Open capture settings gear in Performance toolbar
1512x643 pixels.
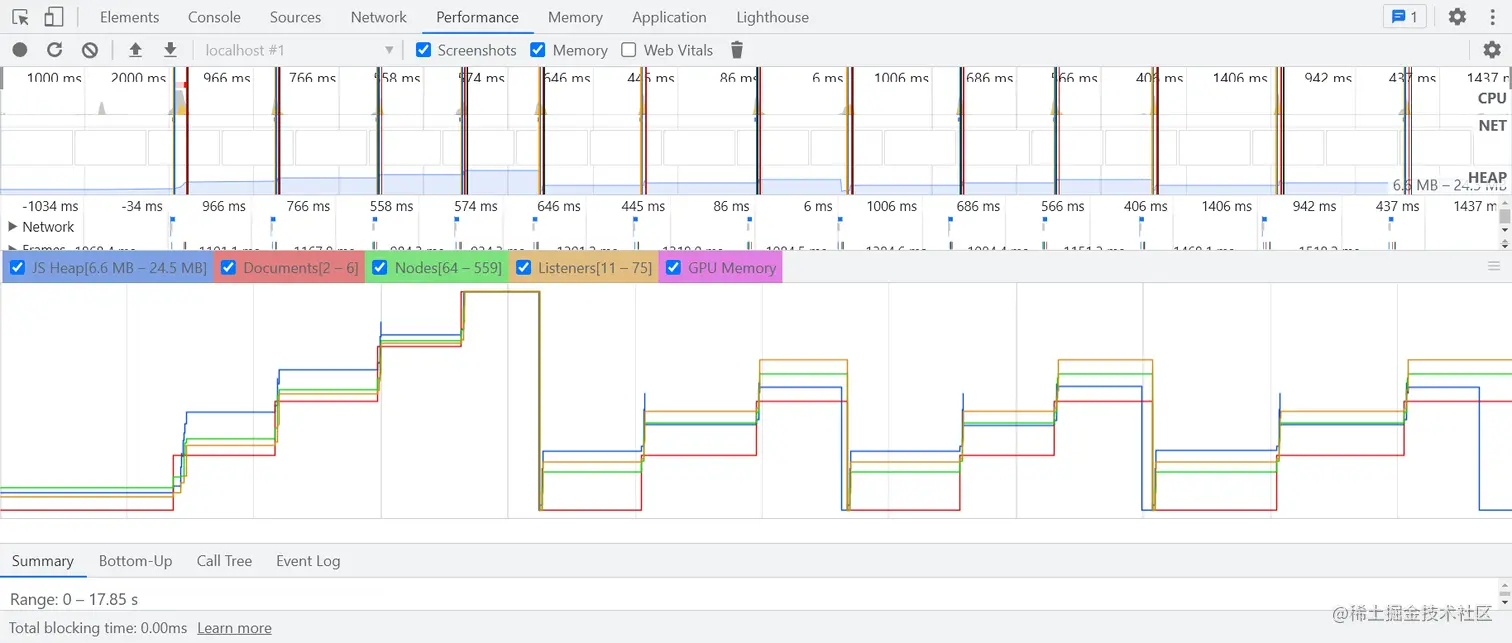tap(1492, 50)
